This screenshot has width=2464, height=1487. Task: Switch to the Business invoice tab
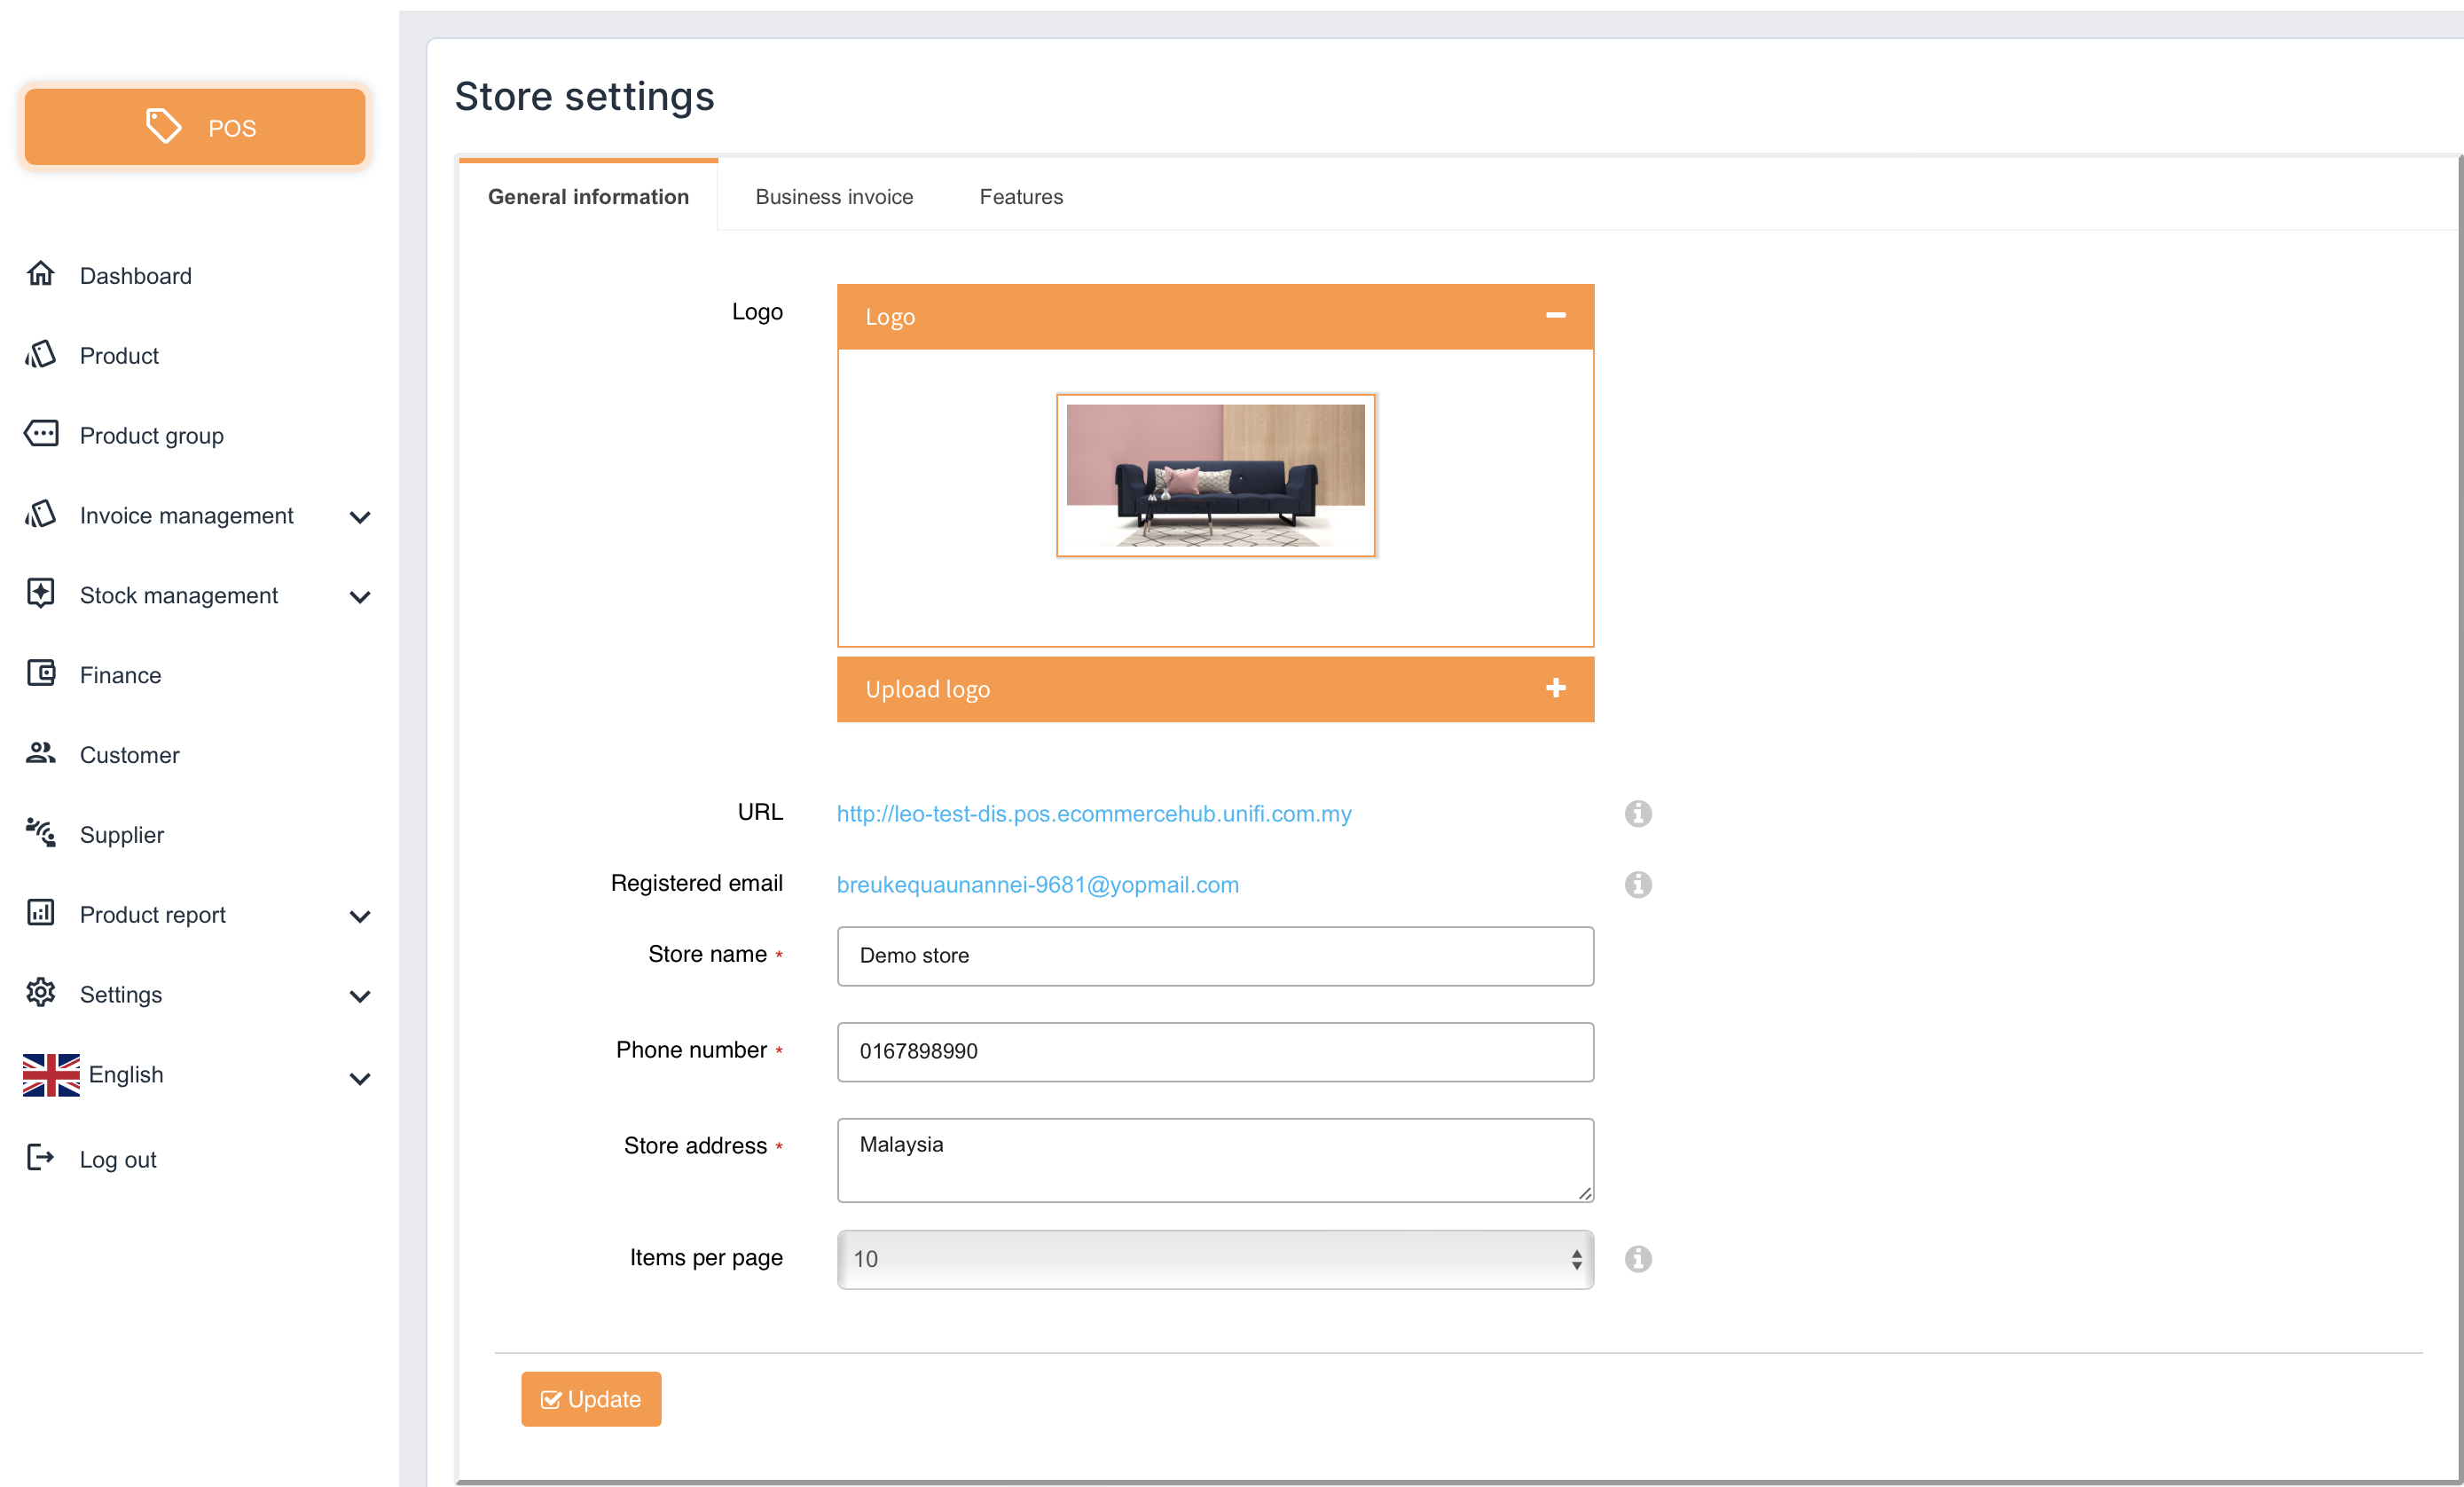pyautogui.click(x=834, y=197)
